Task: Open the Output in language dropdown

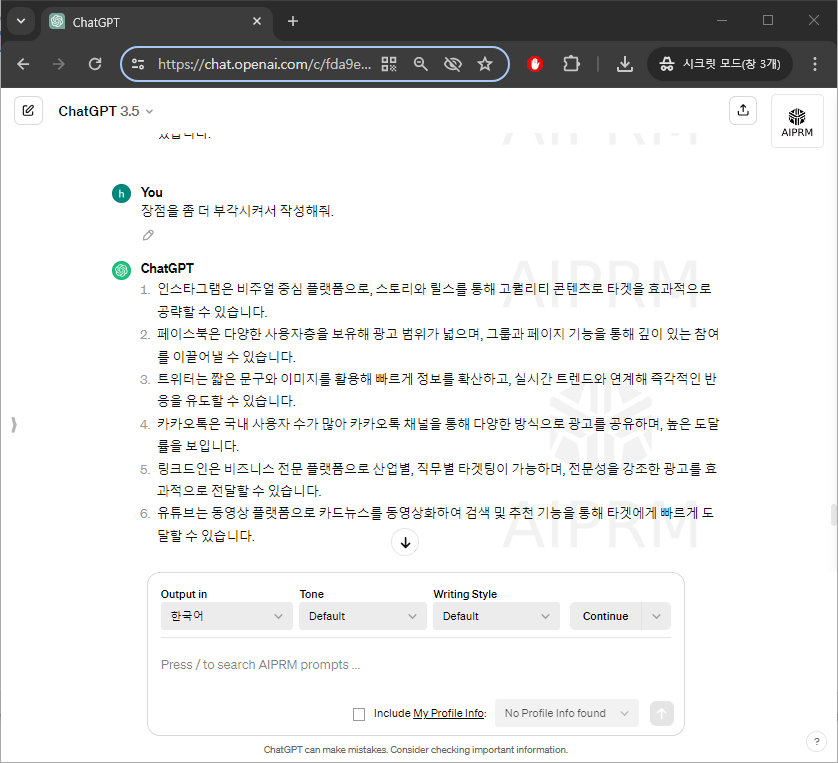Action: (227, 616)
